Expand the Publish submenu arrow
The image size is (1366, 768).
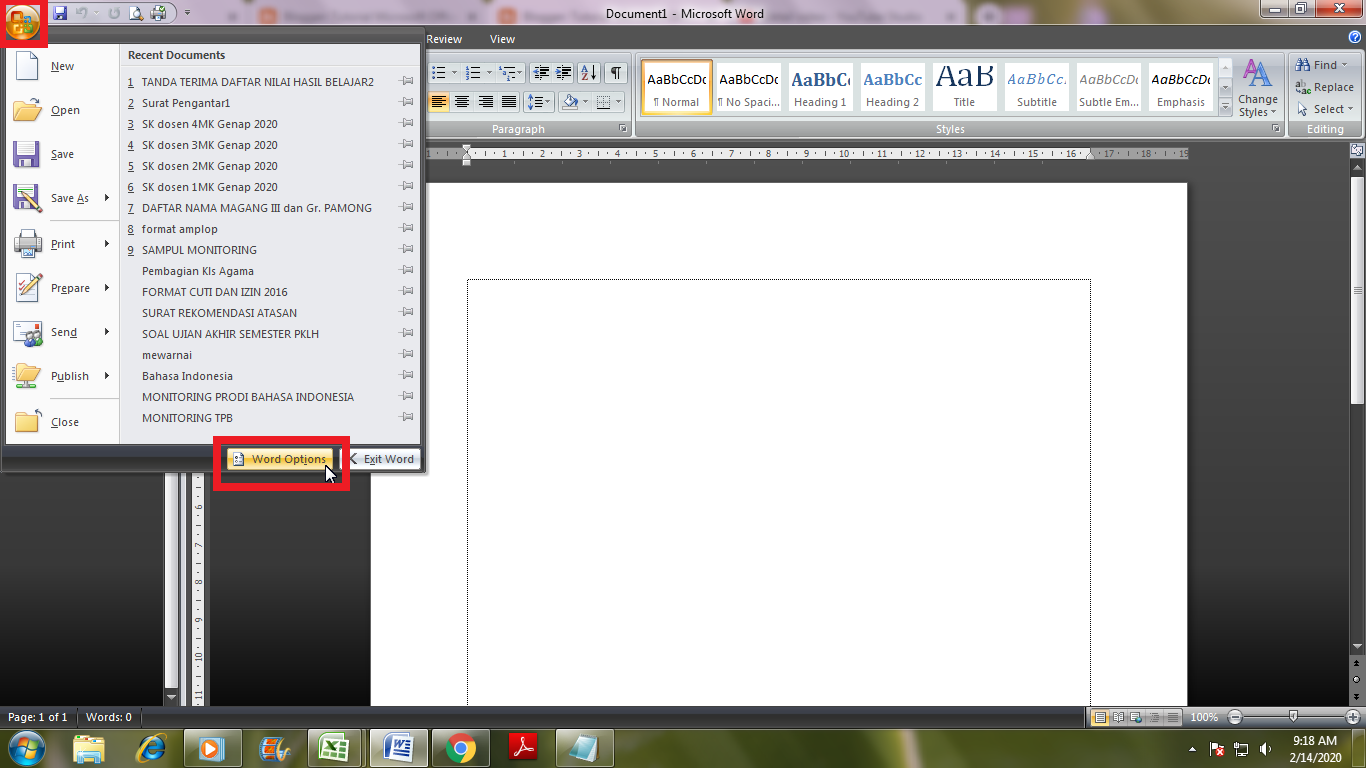[107, 376]
